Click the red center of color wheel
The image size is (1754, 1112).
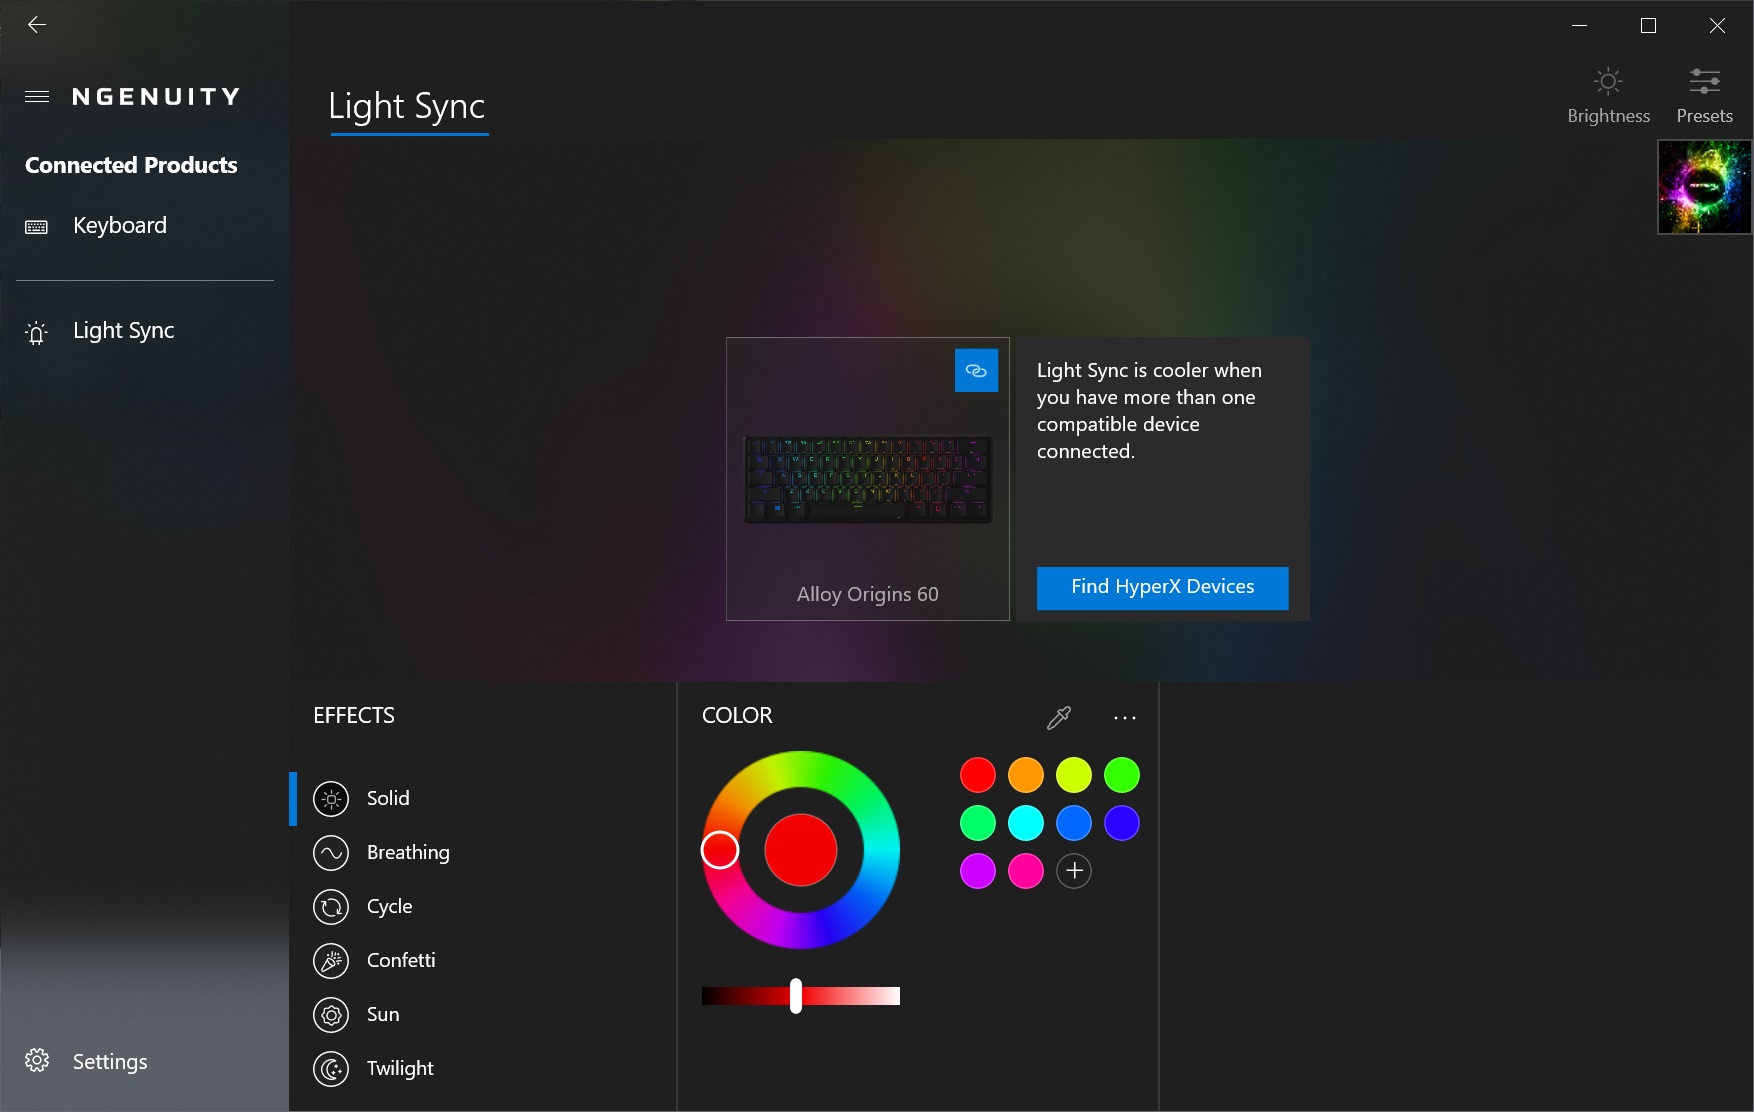click(x=801, y=850)
